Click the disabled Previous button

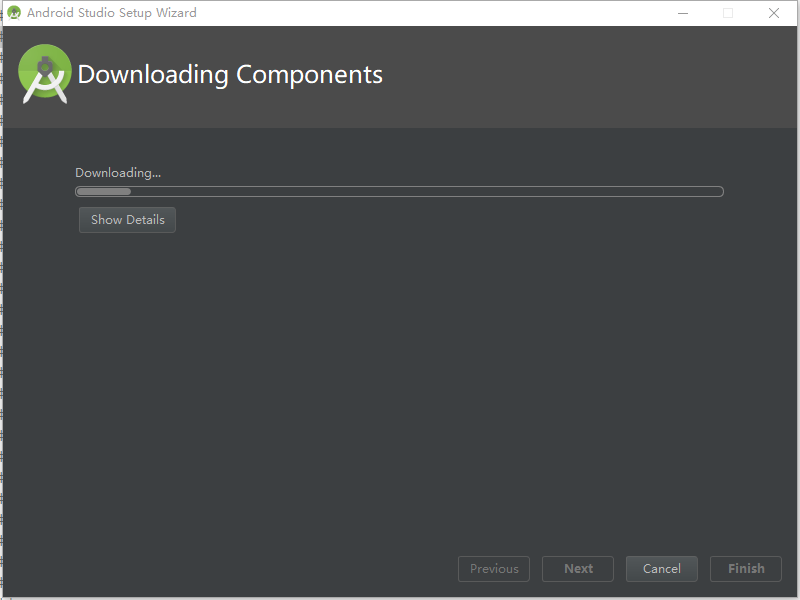tap(493, 568)
